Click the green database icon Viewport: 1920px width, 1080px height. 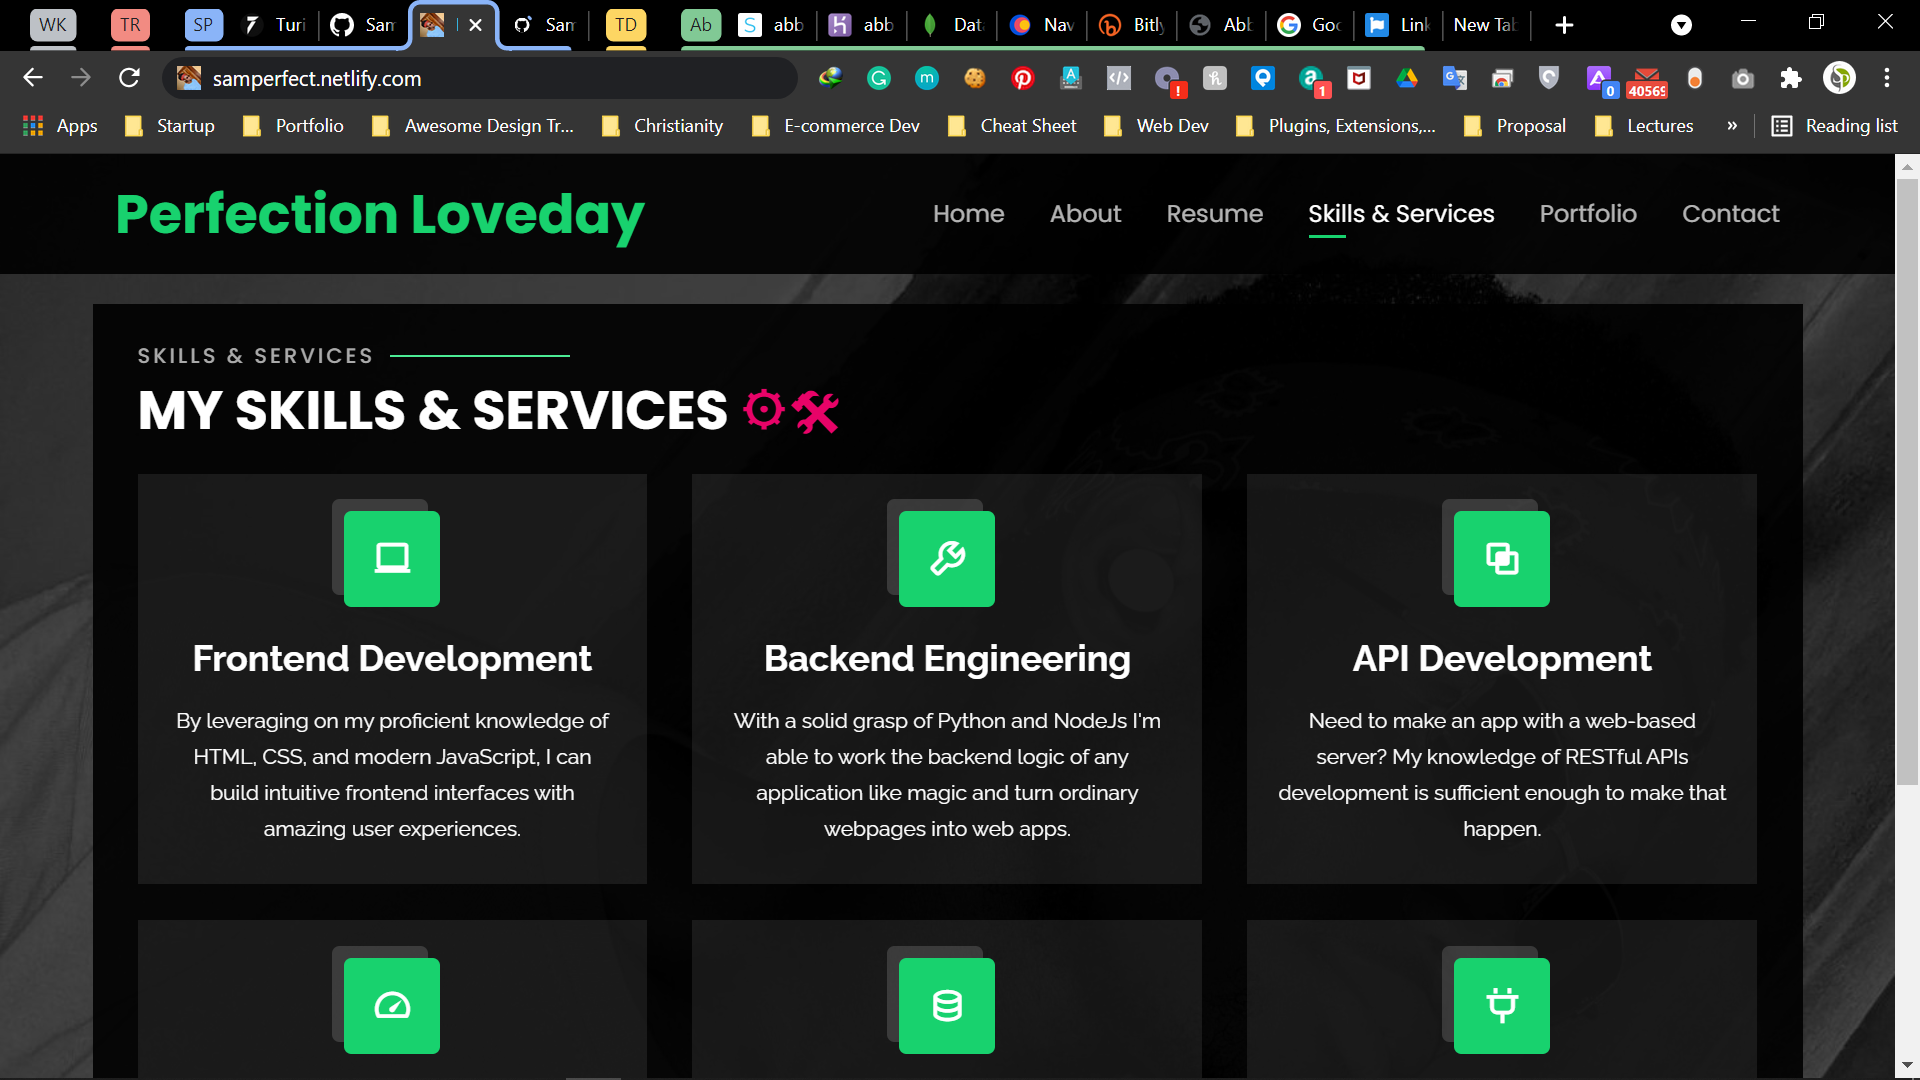(946, 1005)
